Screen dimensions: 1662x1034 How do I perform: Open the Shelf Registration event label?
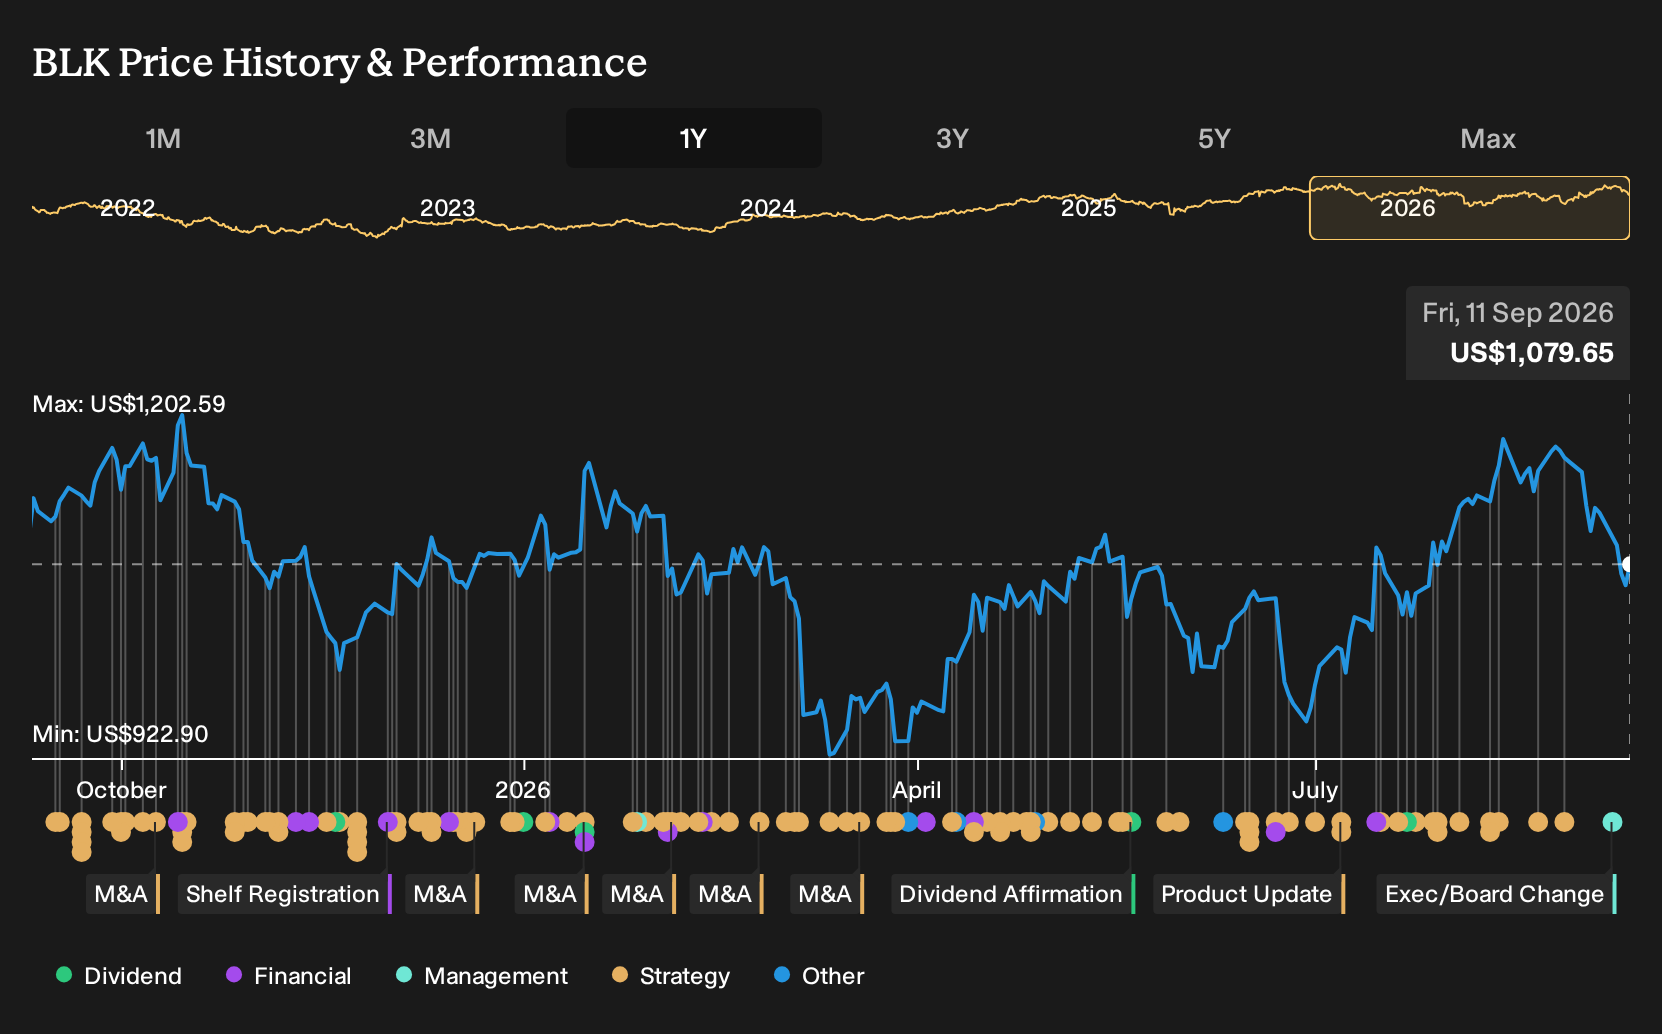pos(284,894)
